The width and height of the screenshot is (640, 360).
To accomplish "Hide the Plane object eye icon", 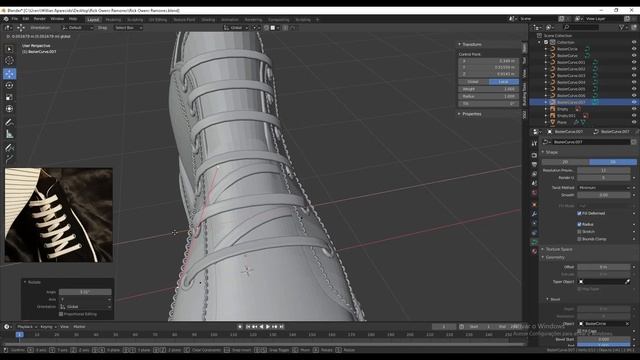I will point(634,122).
